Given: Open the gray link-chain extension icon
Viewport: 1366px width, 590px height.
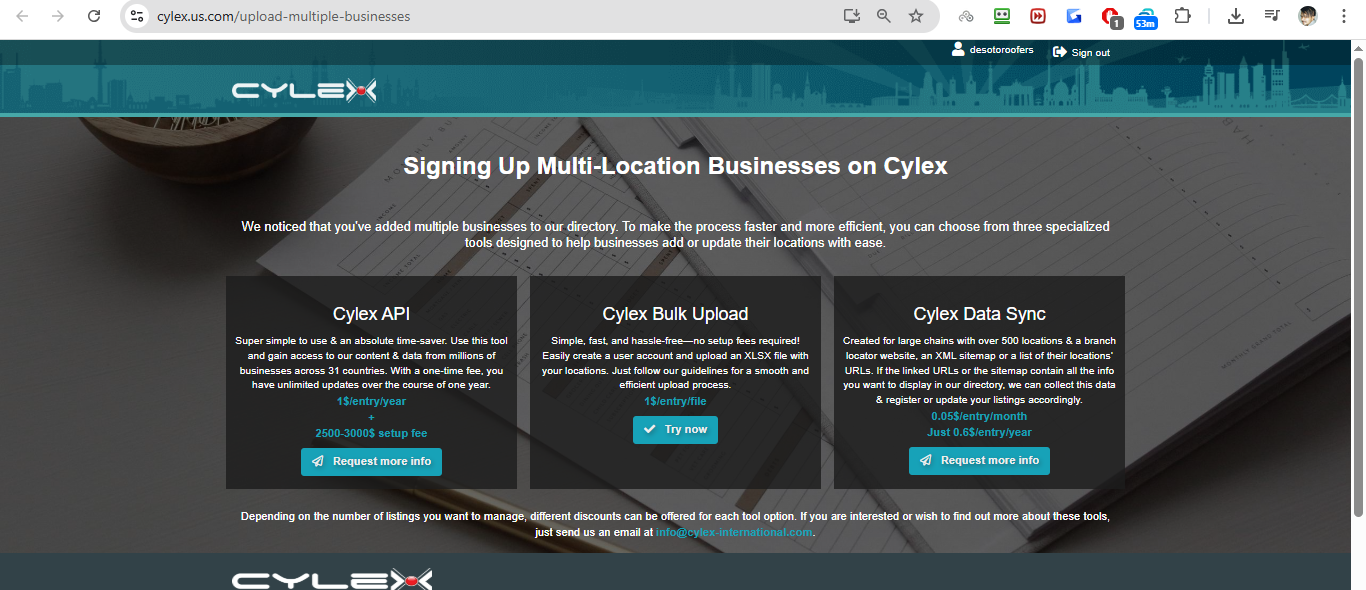Looking at the screenshot, I should [966, 16].
